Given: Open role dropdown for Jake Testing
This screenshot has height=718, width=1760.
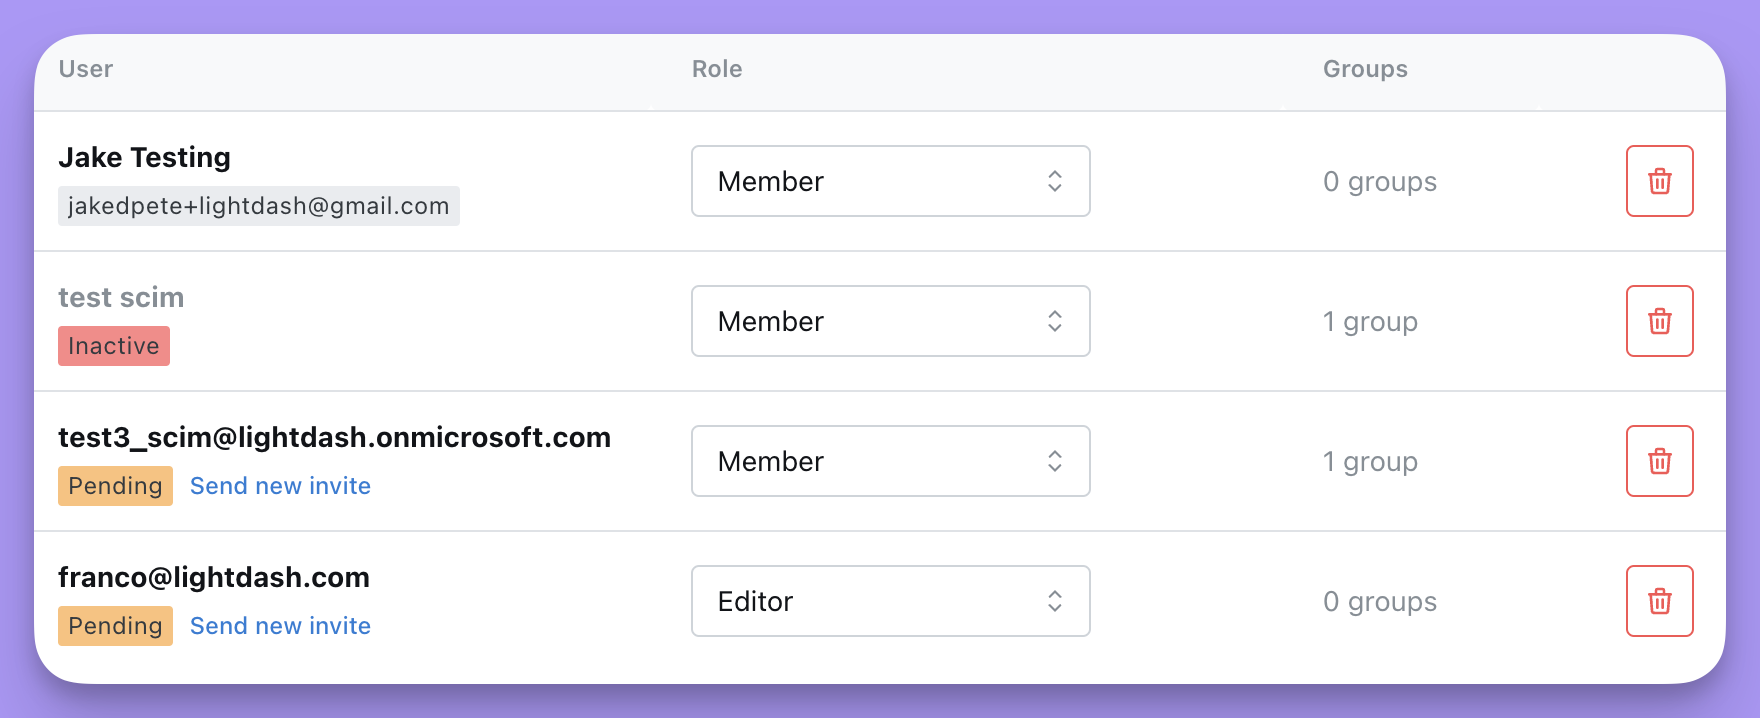Looking at the screenshot, I should click(x=890, y=181).
